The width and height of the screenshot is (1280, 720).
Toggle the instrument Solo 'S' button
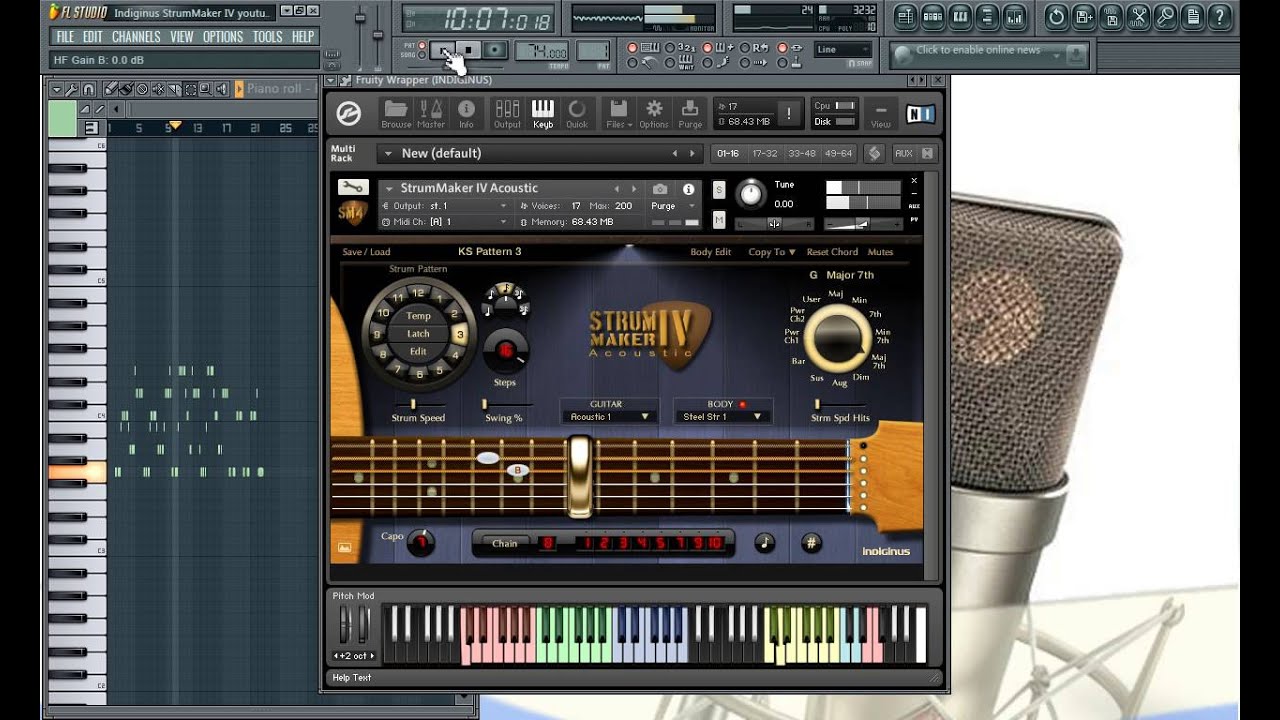718,190
